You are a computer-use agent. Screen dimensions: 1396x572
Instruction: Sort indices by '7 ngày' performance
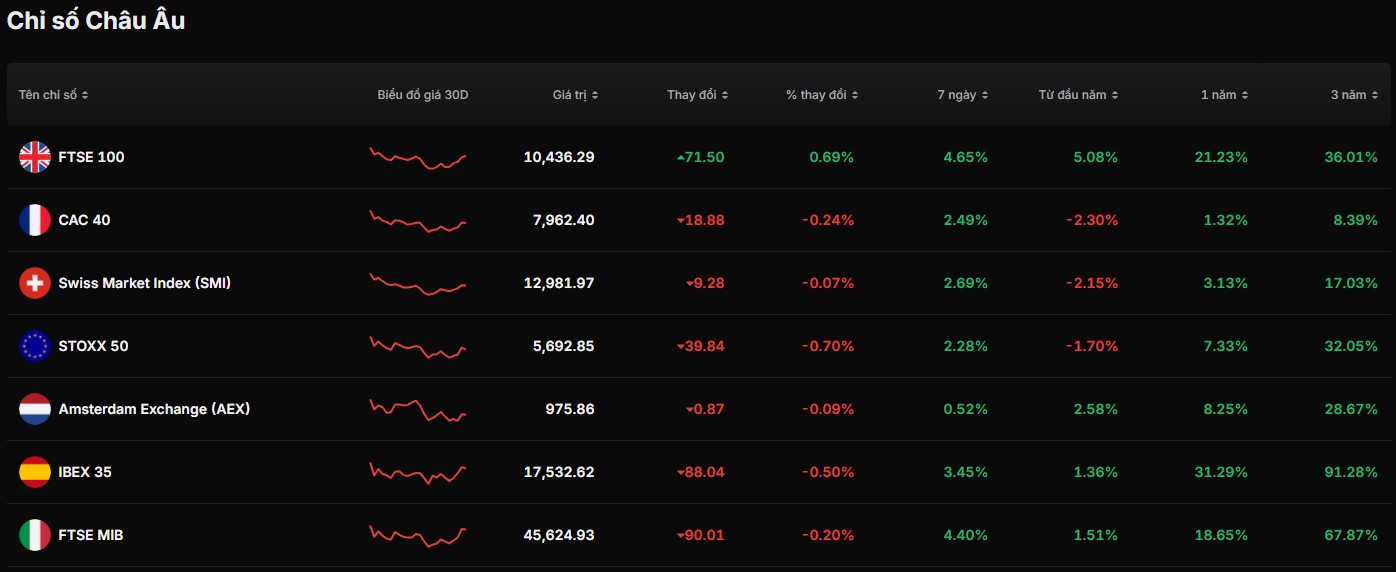pos(962,95)
